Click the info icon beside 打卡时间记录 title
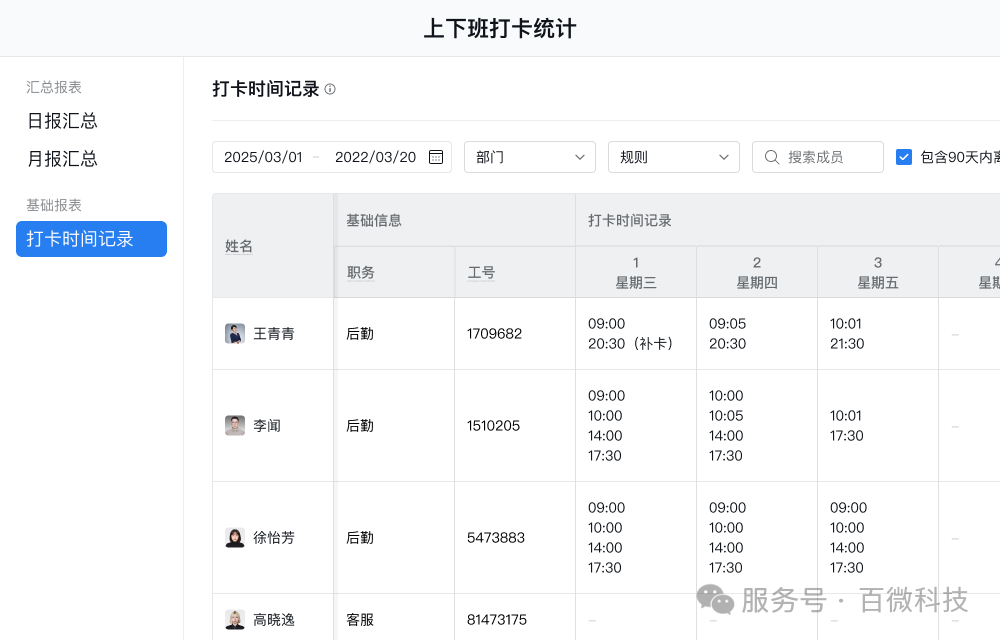The height and width of the screenshot is (640, 1000). tap(329, 89)
